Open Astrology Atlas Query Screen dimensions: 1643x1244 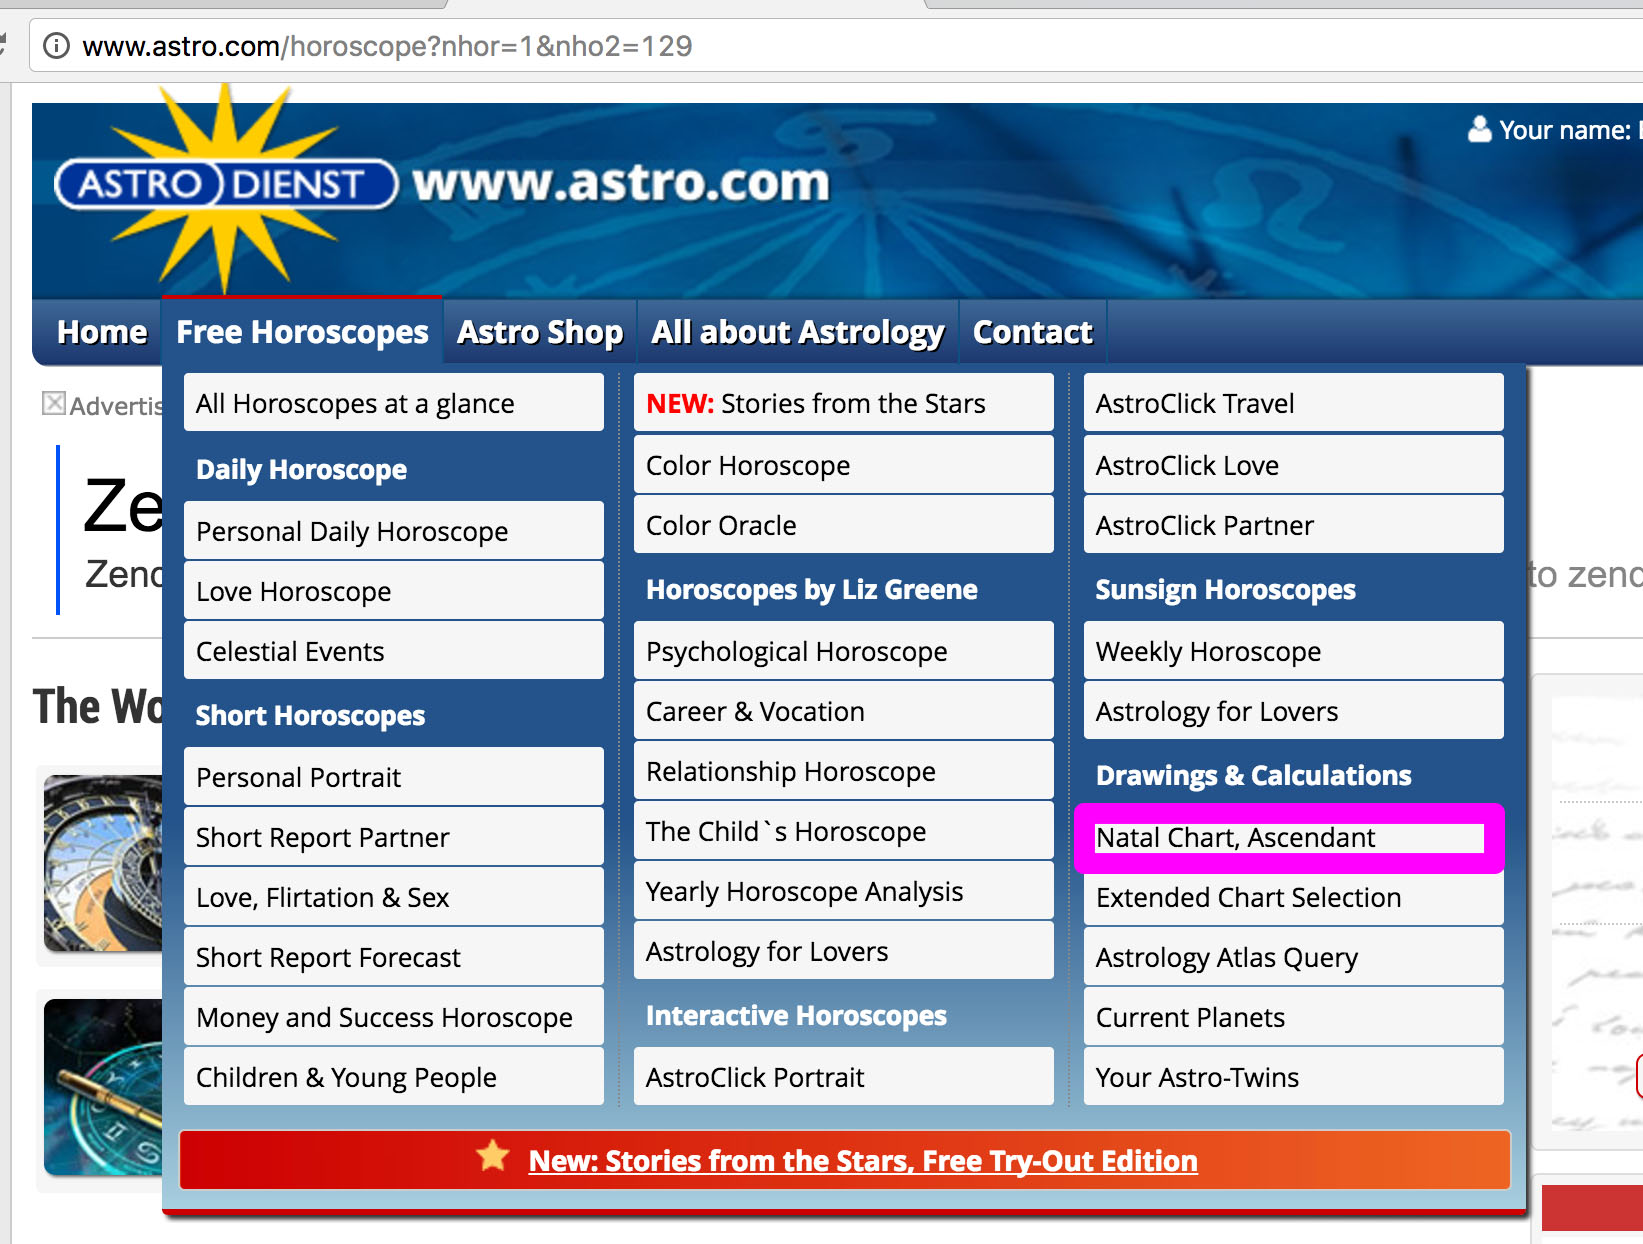pyautogui.click(x=1294, y=957)
